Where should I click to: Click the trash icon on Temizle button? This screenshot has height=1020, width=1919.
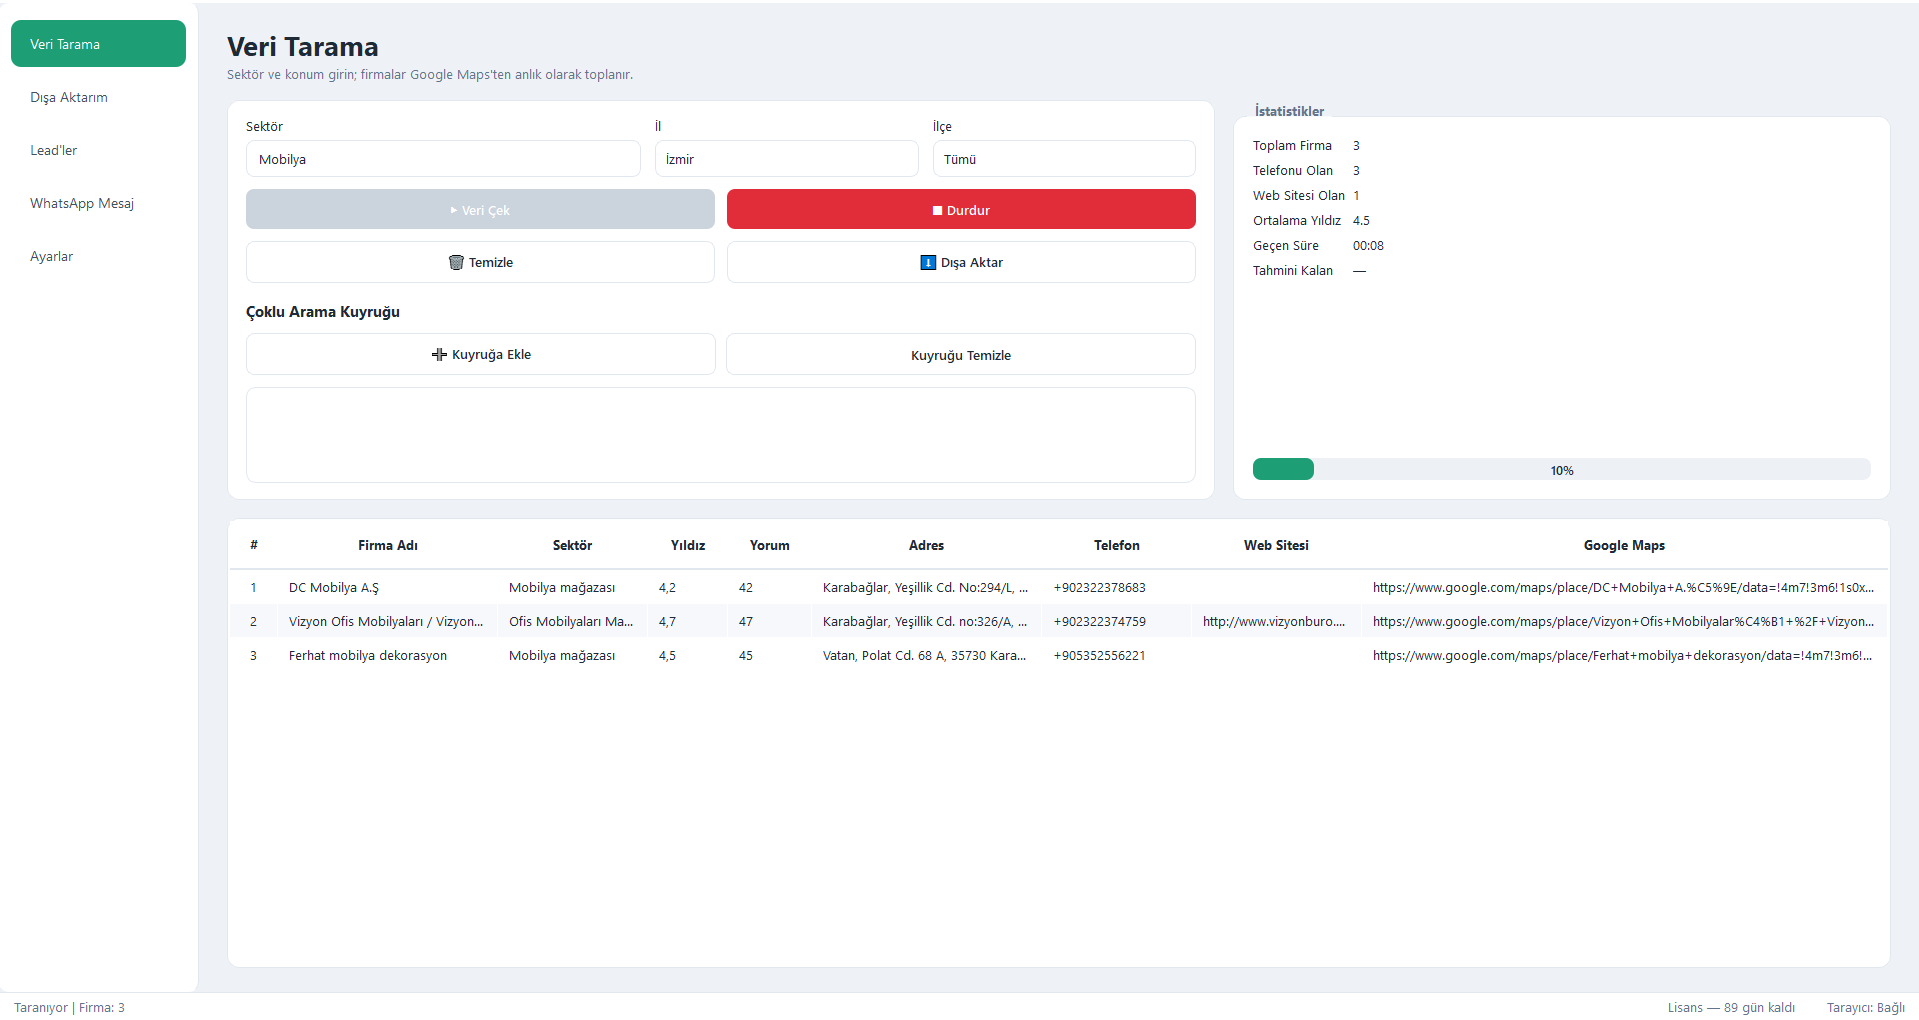coord(456,263)
